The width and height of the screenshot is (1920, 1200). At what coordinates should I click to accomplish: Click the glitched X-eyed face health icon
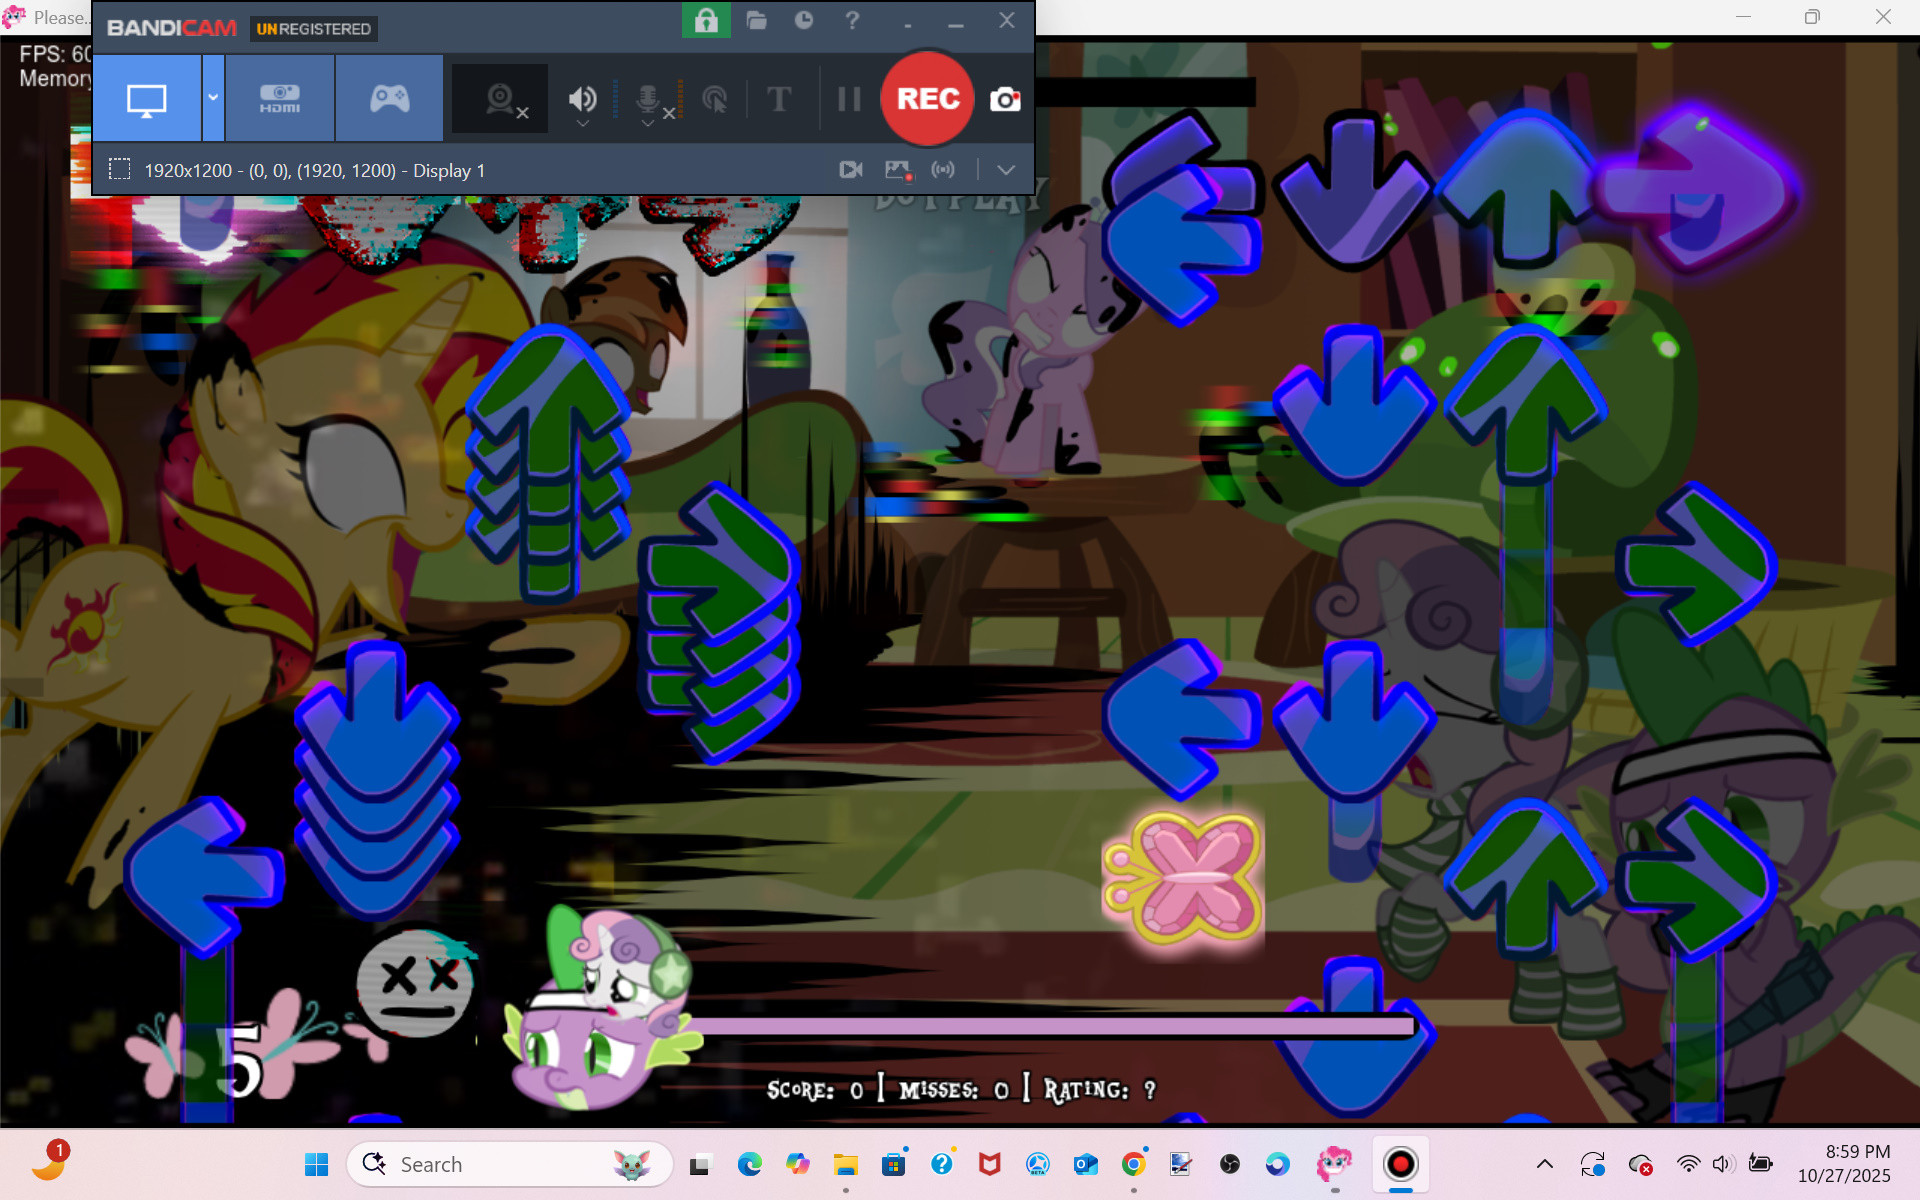[415, 981]
